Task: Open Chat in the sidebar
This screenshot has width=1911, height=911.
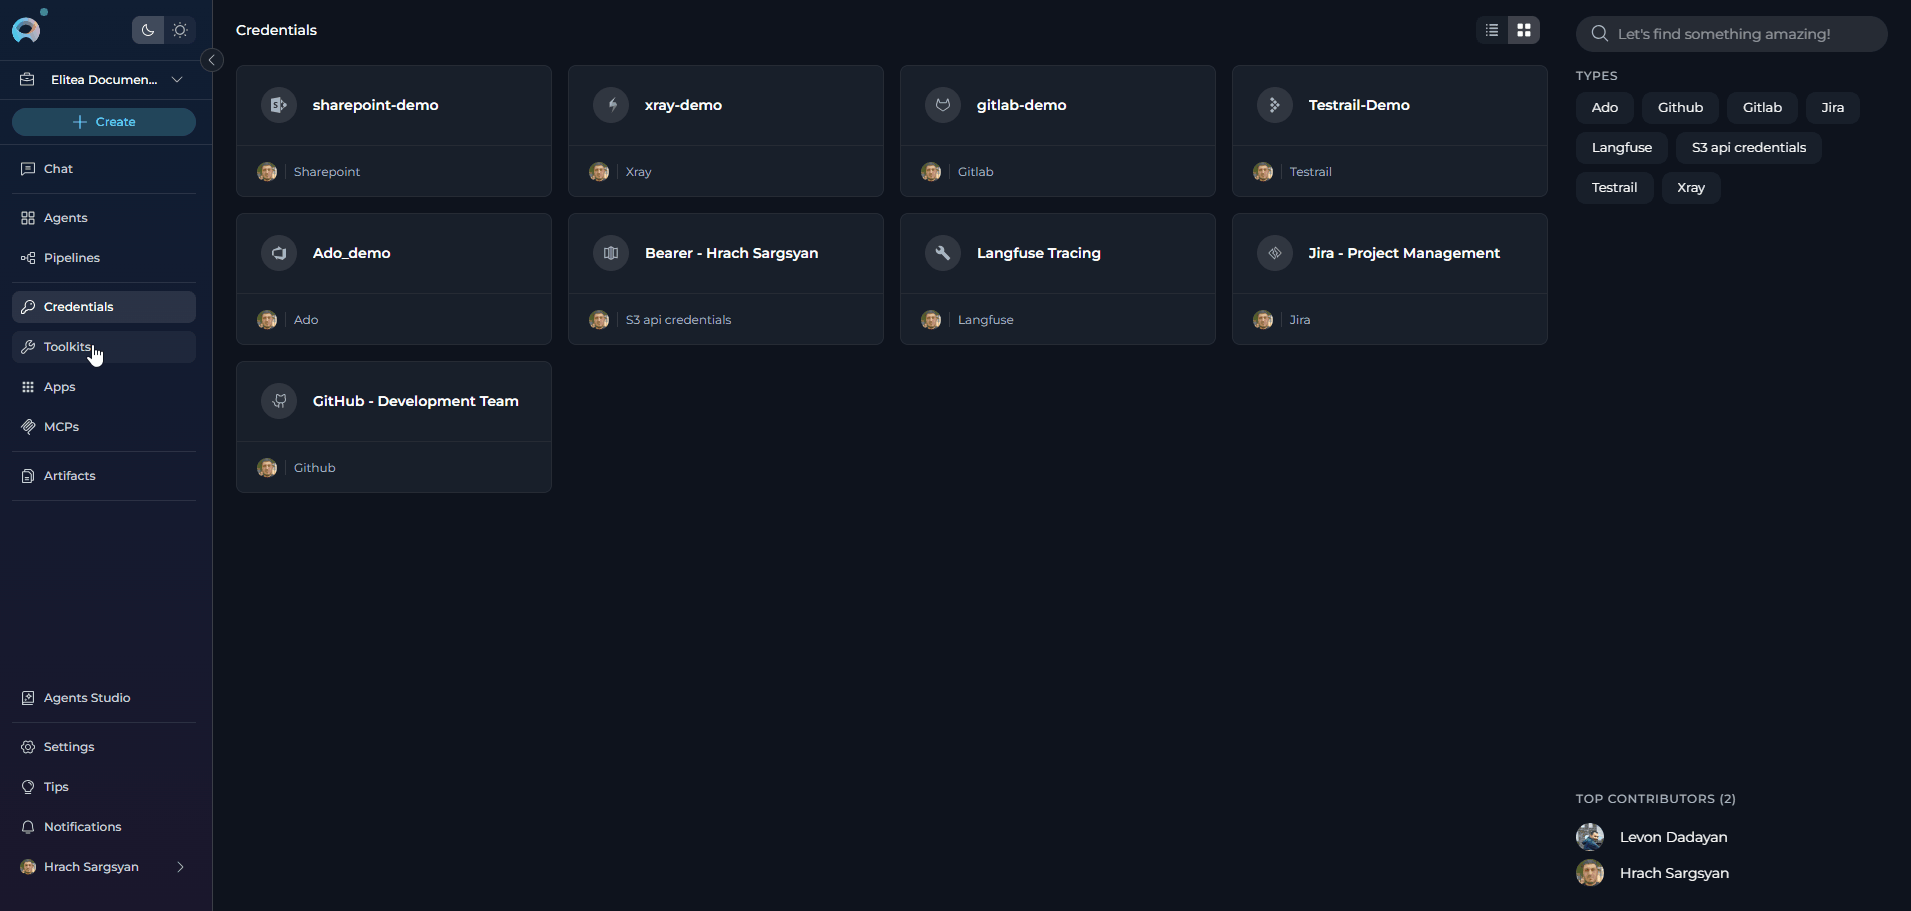Action: [x=104, y=169]
